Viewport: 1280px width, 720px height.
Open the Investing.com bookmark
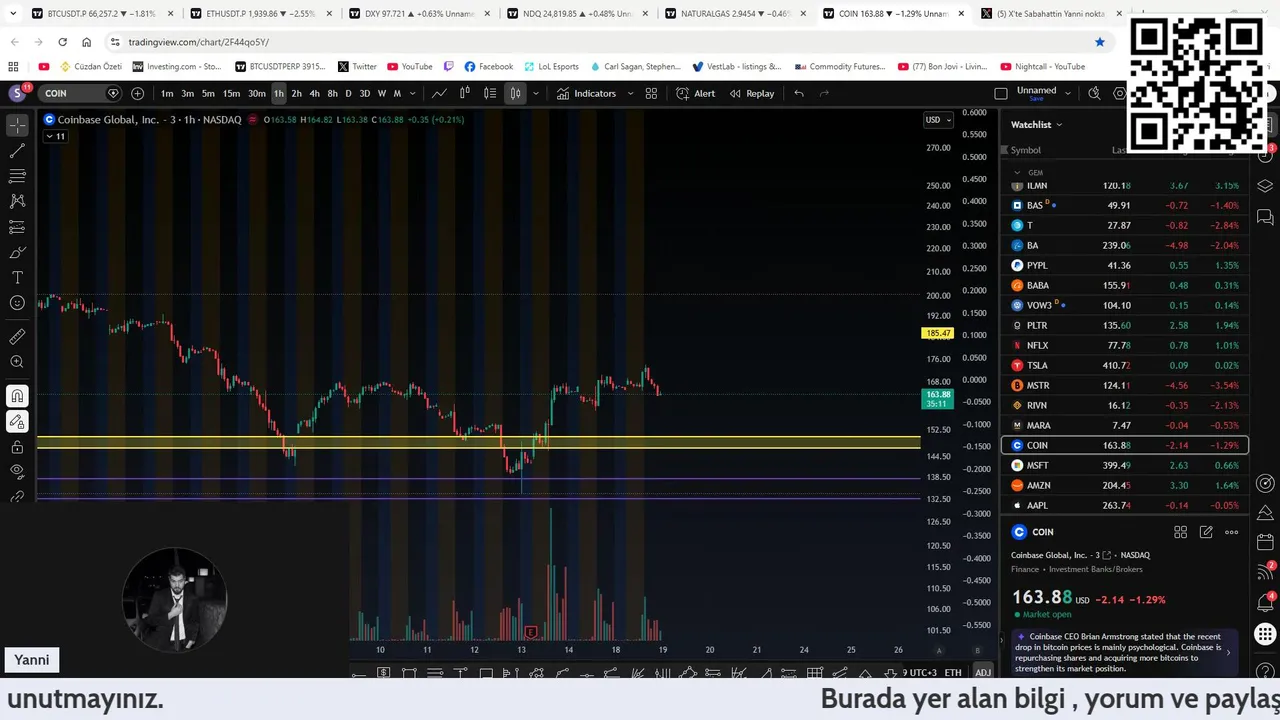pos(177,66)
